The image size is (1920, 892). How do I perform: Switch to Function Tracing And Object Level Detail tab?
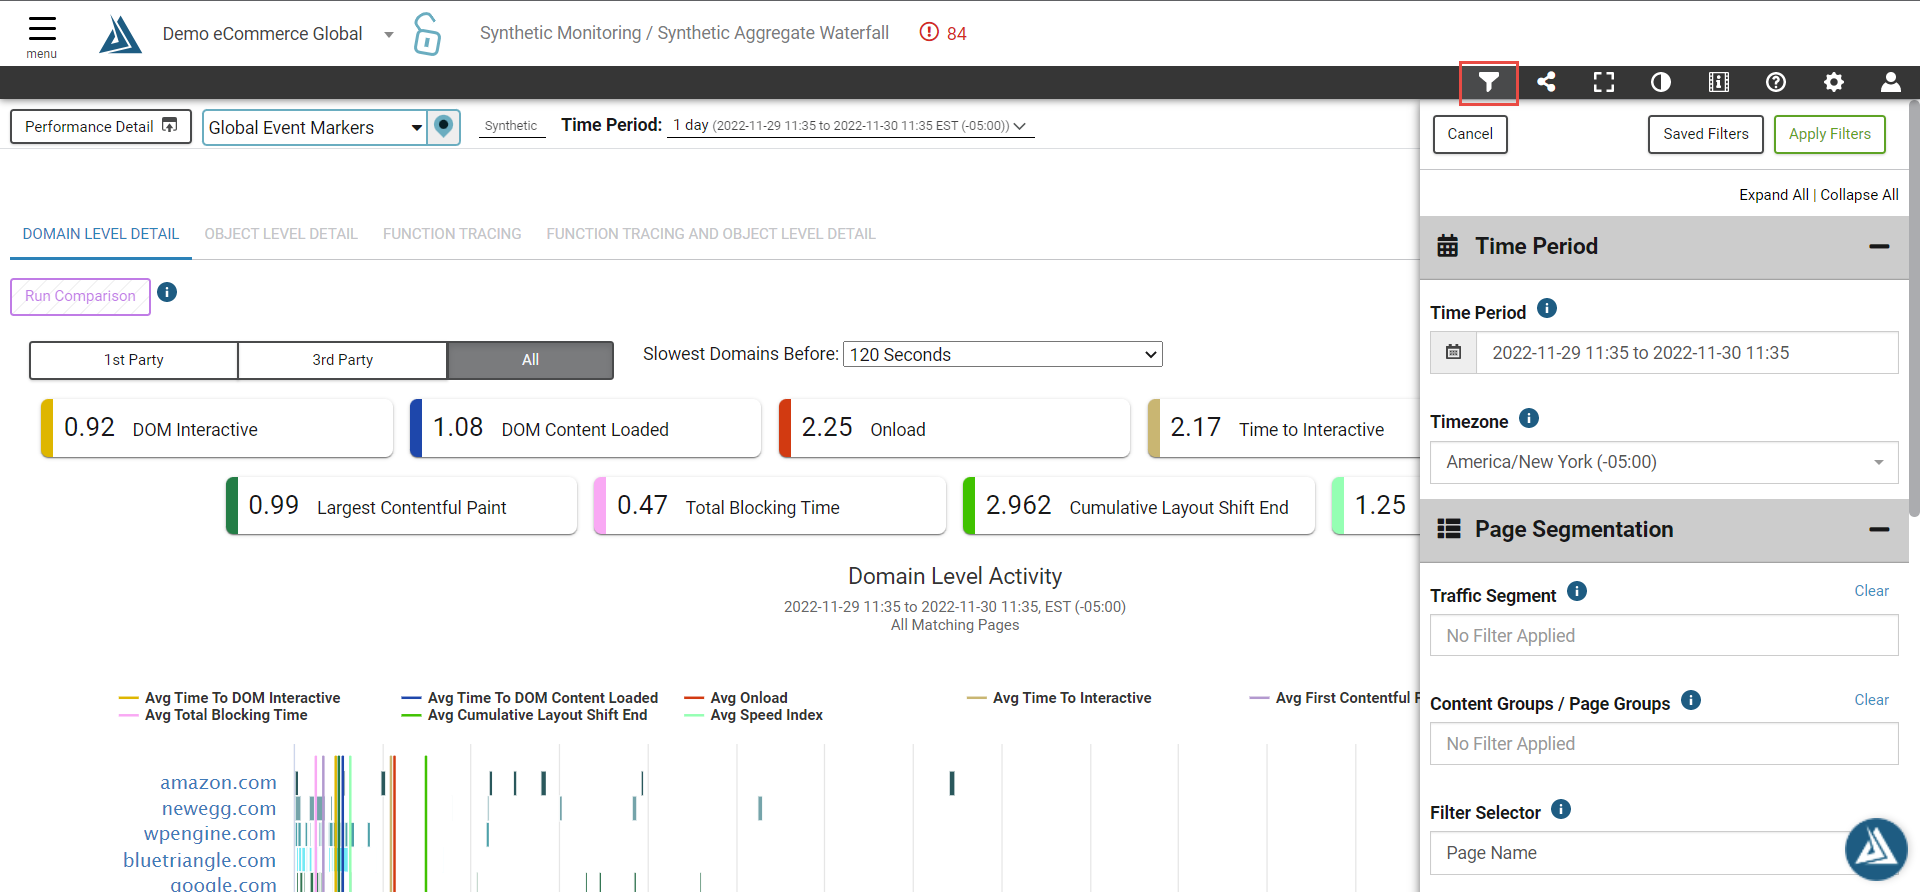coord(711,234)
